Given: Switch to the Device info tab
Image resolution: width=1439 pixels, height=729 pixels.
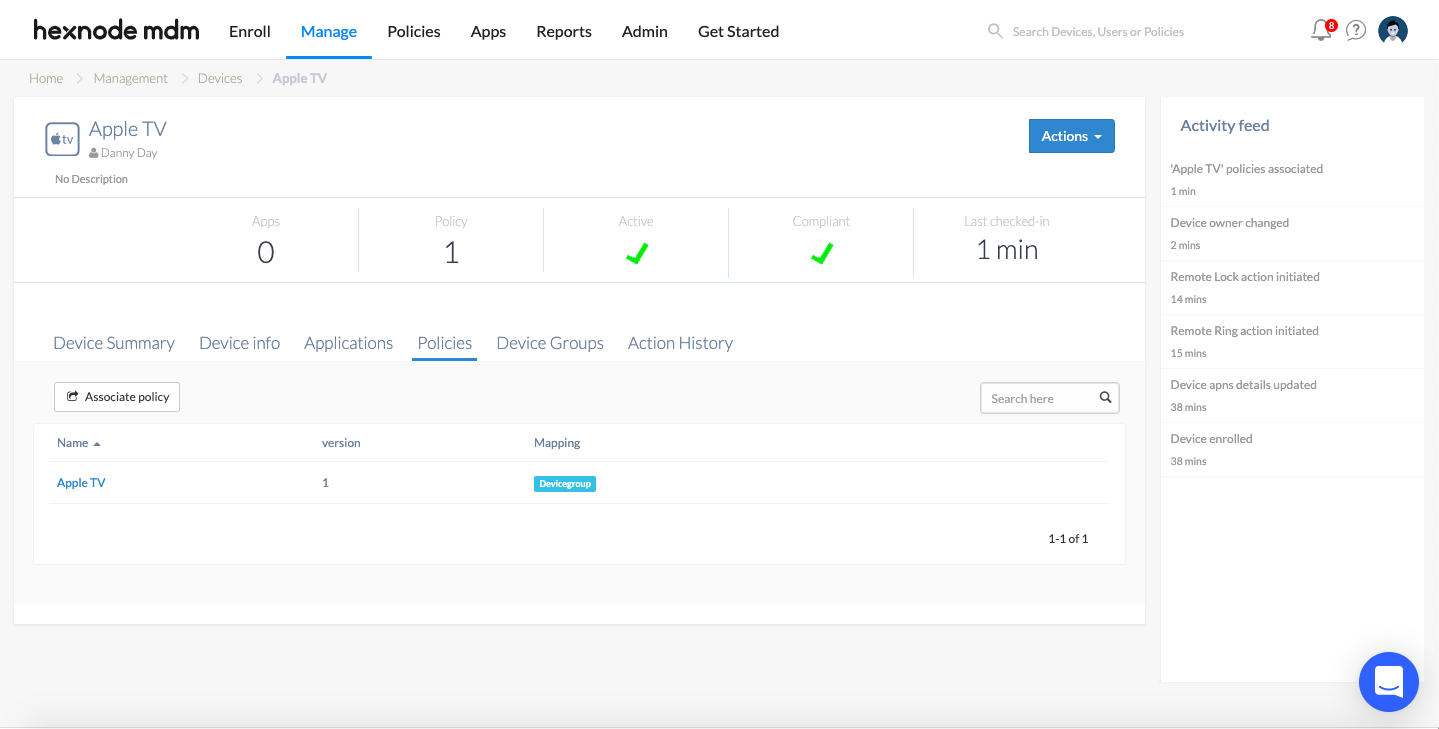Looking at the screenshot, I should click(x=240, y=343).
